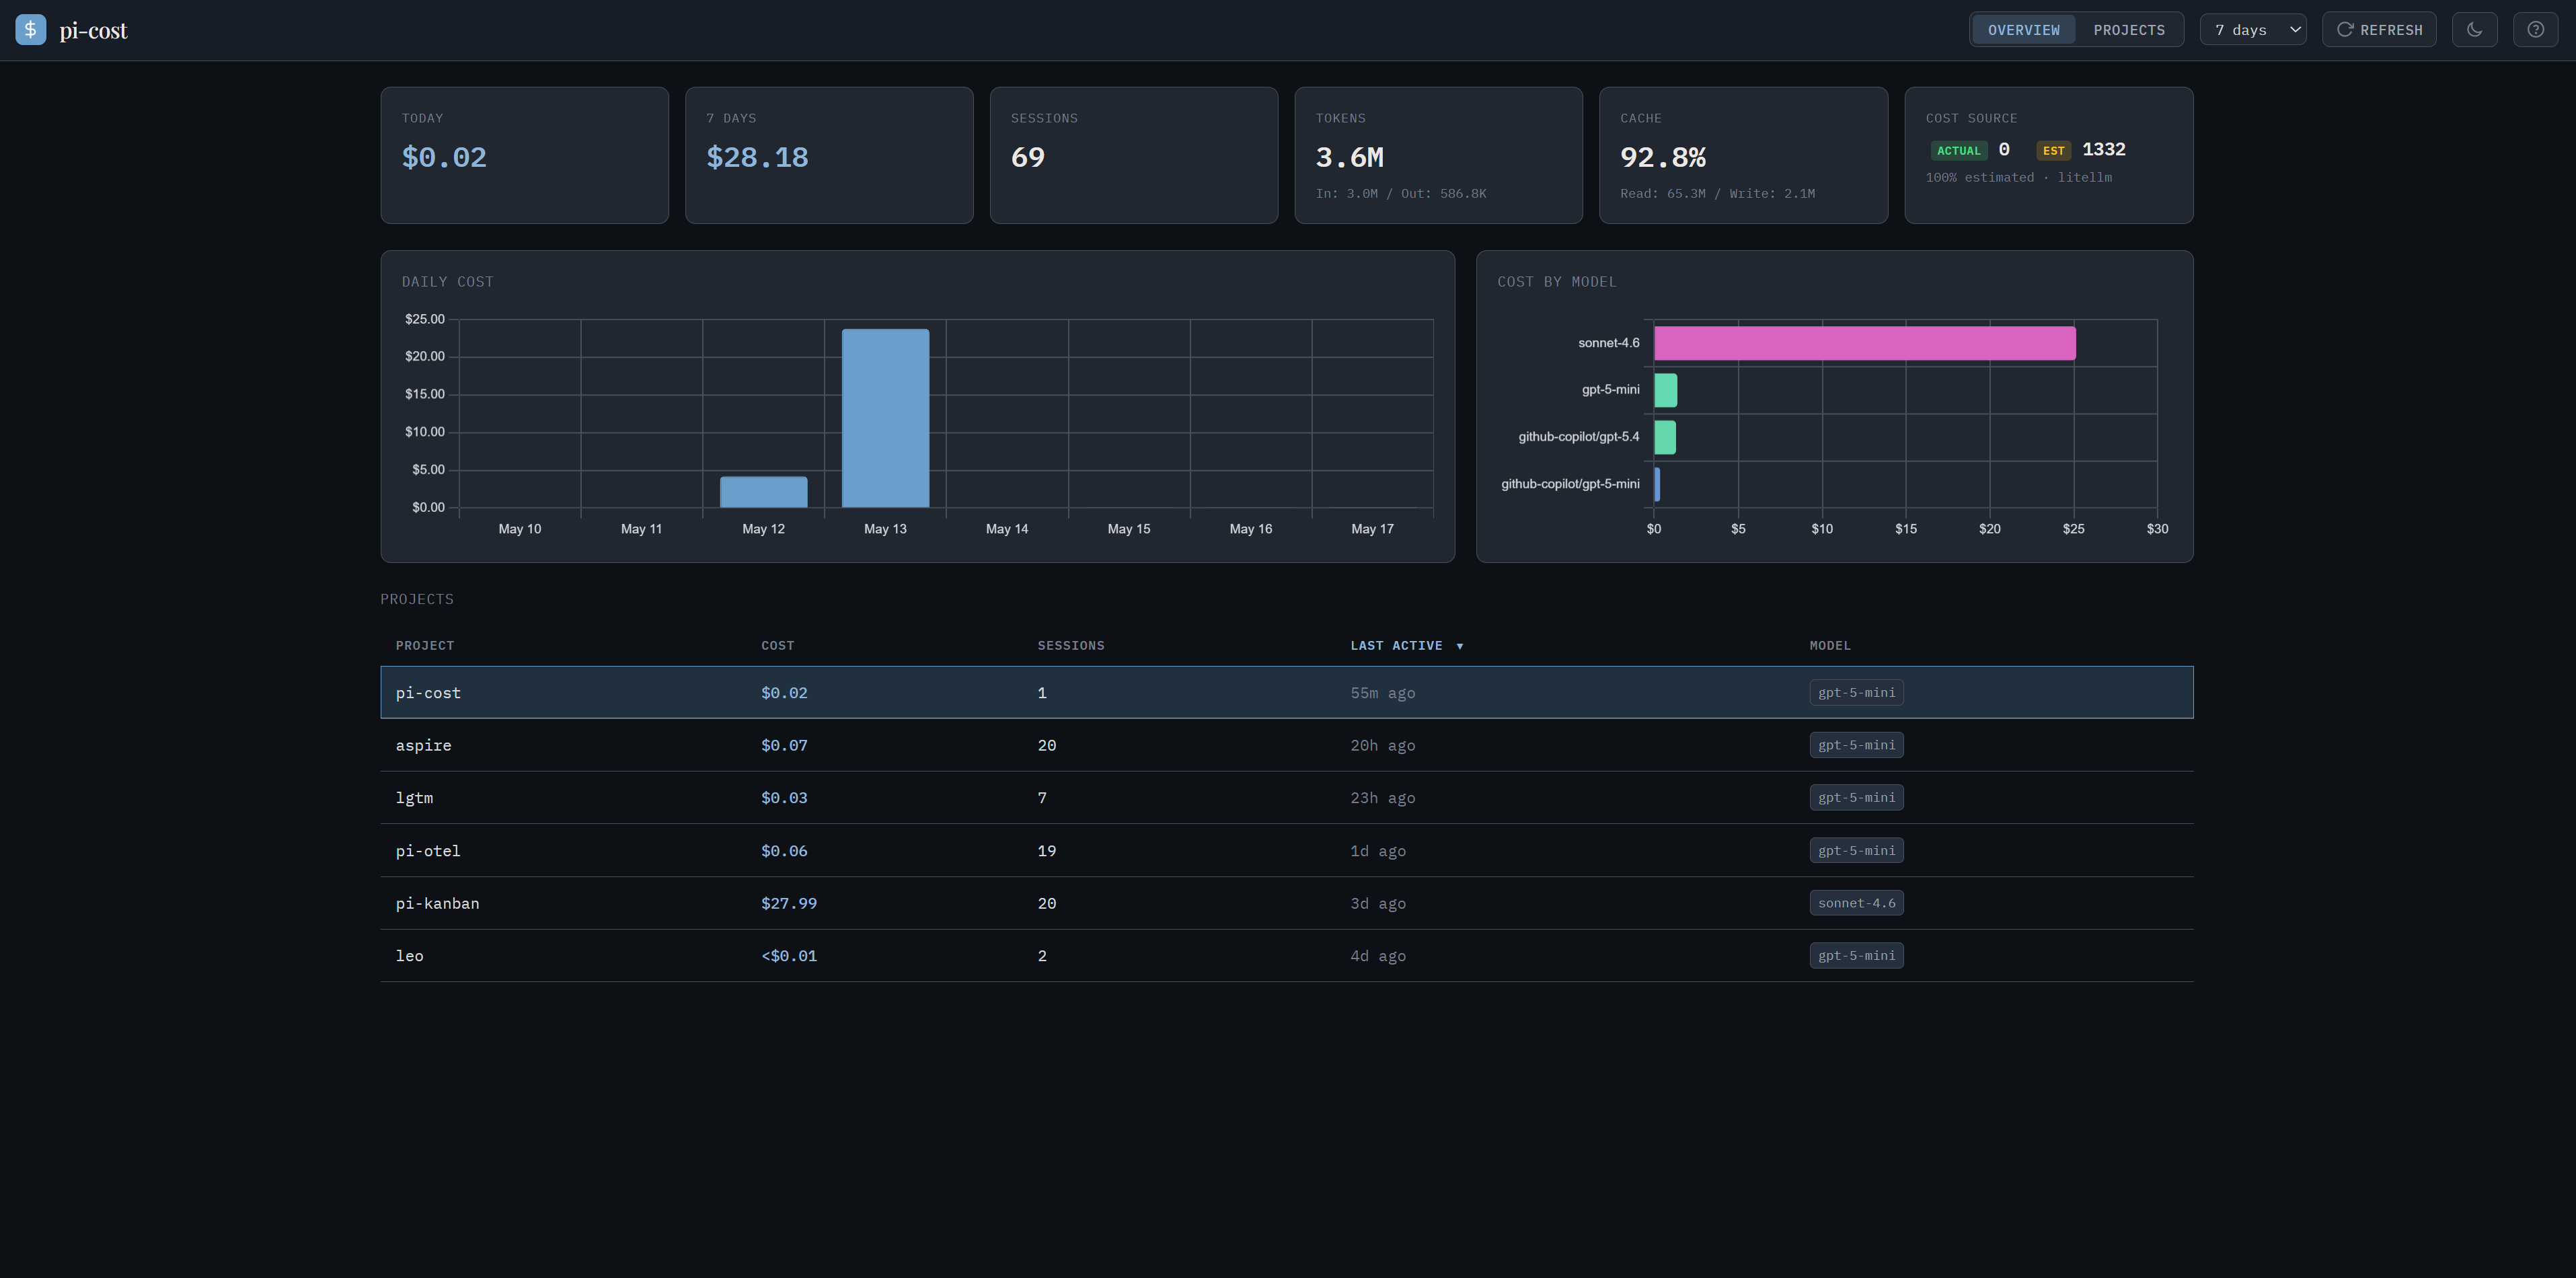Screen dimensions: 2576x1278
Task: Click the <$0.01 cost cell
Action: pyautogui.click(x=788, y=956)
